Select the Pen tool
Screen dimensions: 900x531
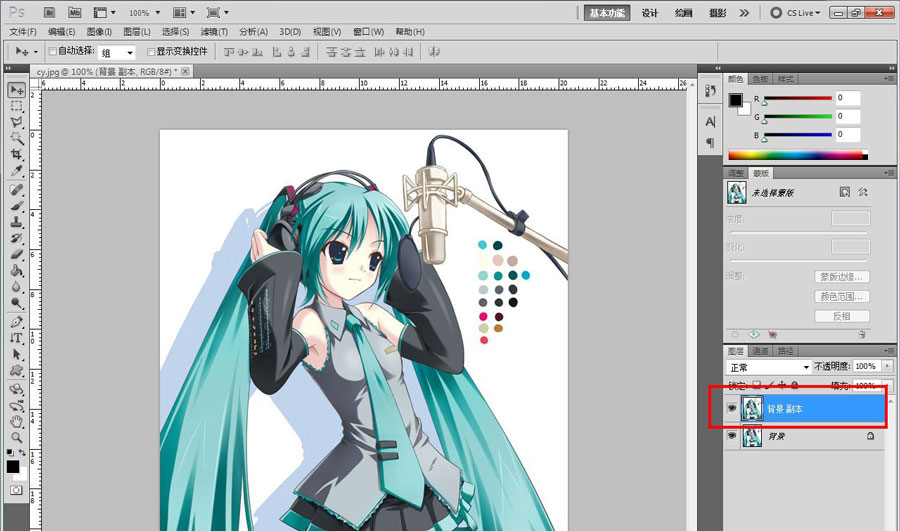tap(17, 321)
